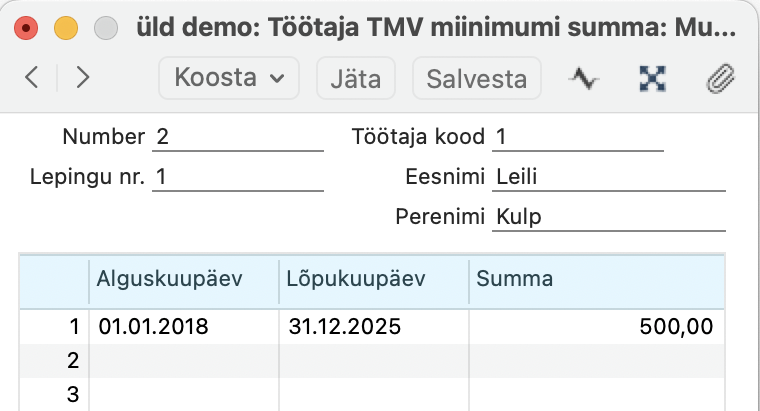Viewport: 760px width, 411px height.
Task: Click the Lõpukuupäev column header
Action: 373,279
